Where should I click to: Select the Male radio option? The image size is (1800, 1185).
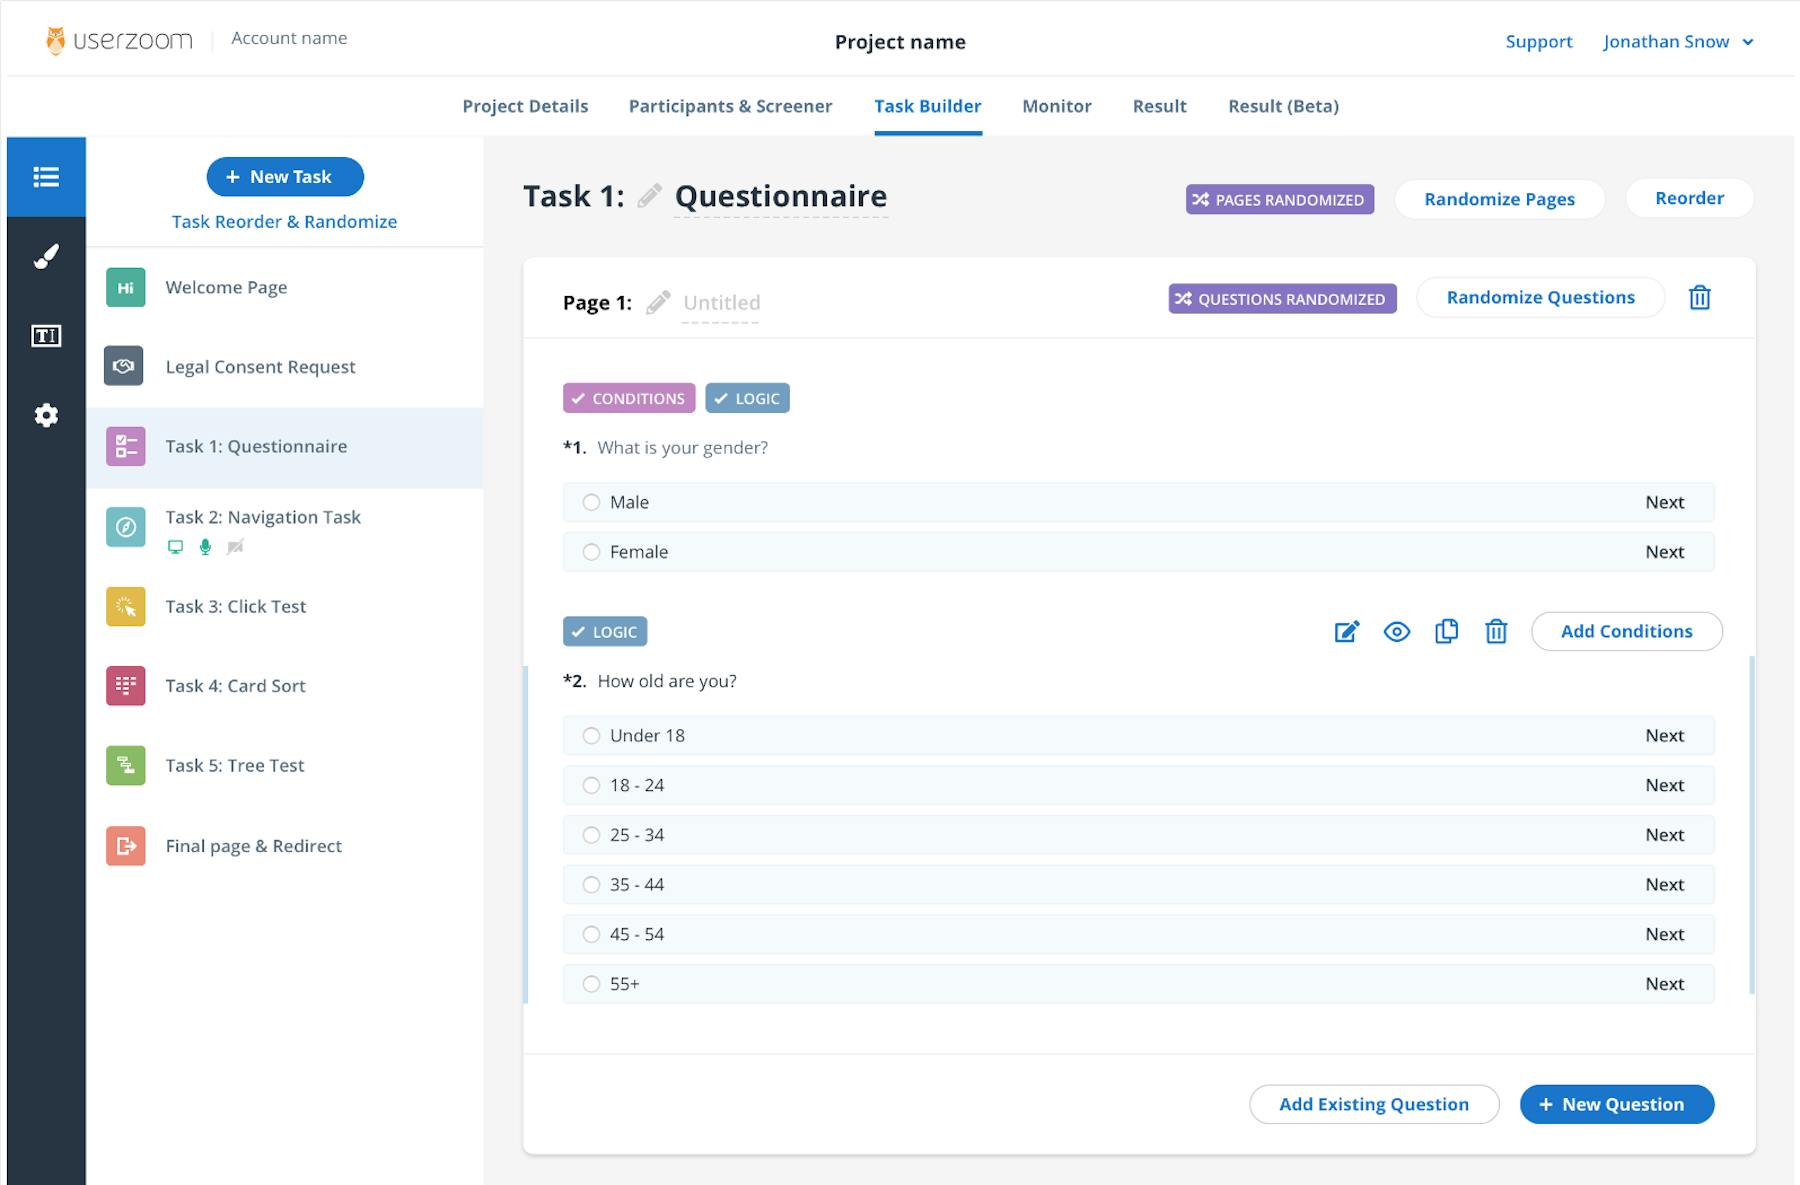(591, 502)
